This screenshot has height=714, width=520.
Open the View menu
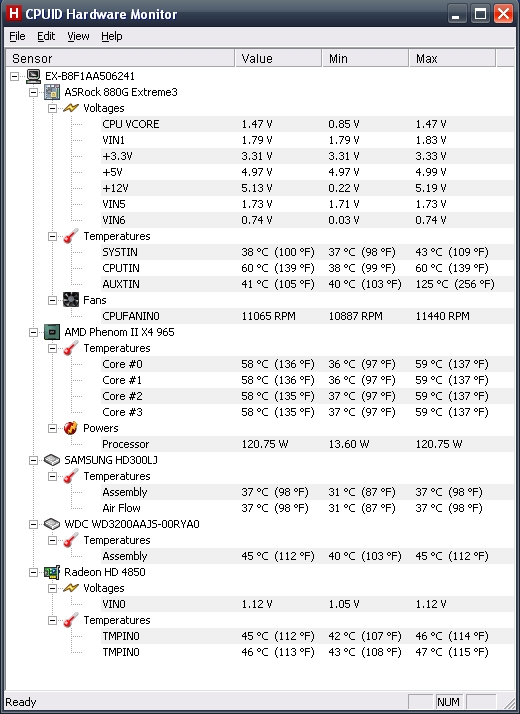click(x=78, y=36)
